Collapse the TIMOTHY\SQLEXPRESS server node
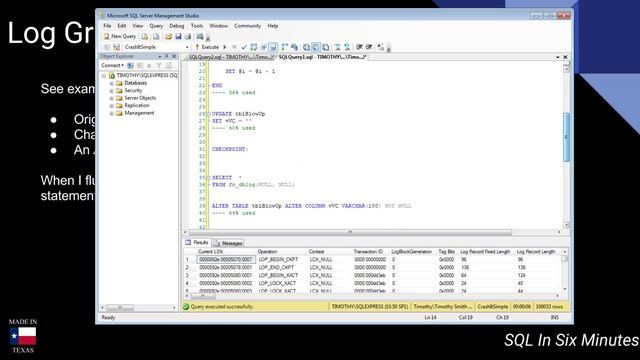Screen dimensions: 640x360 point(104,76)
